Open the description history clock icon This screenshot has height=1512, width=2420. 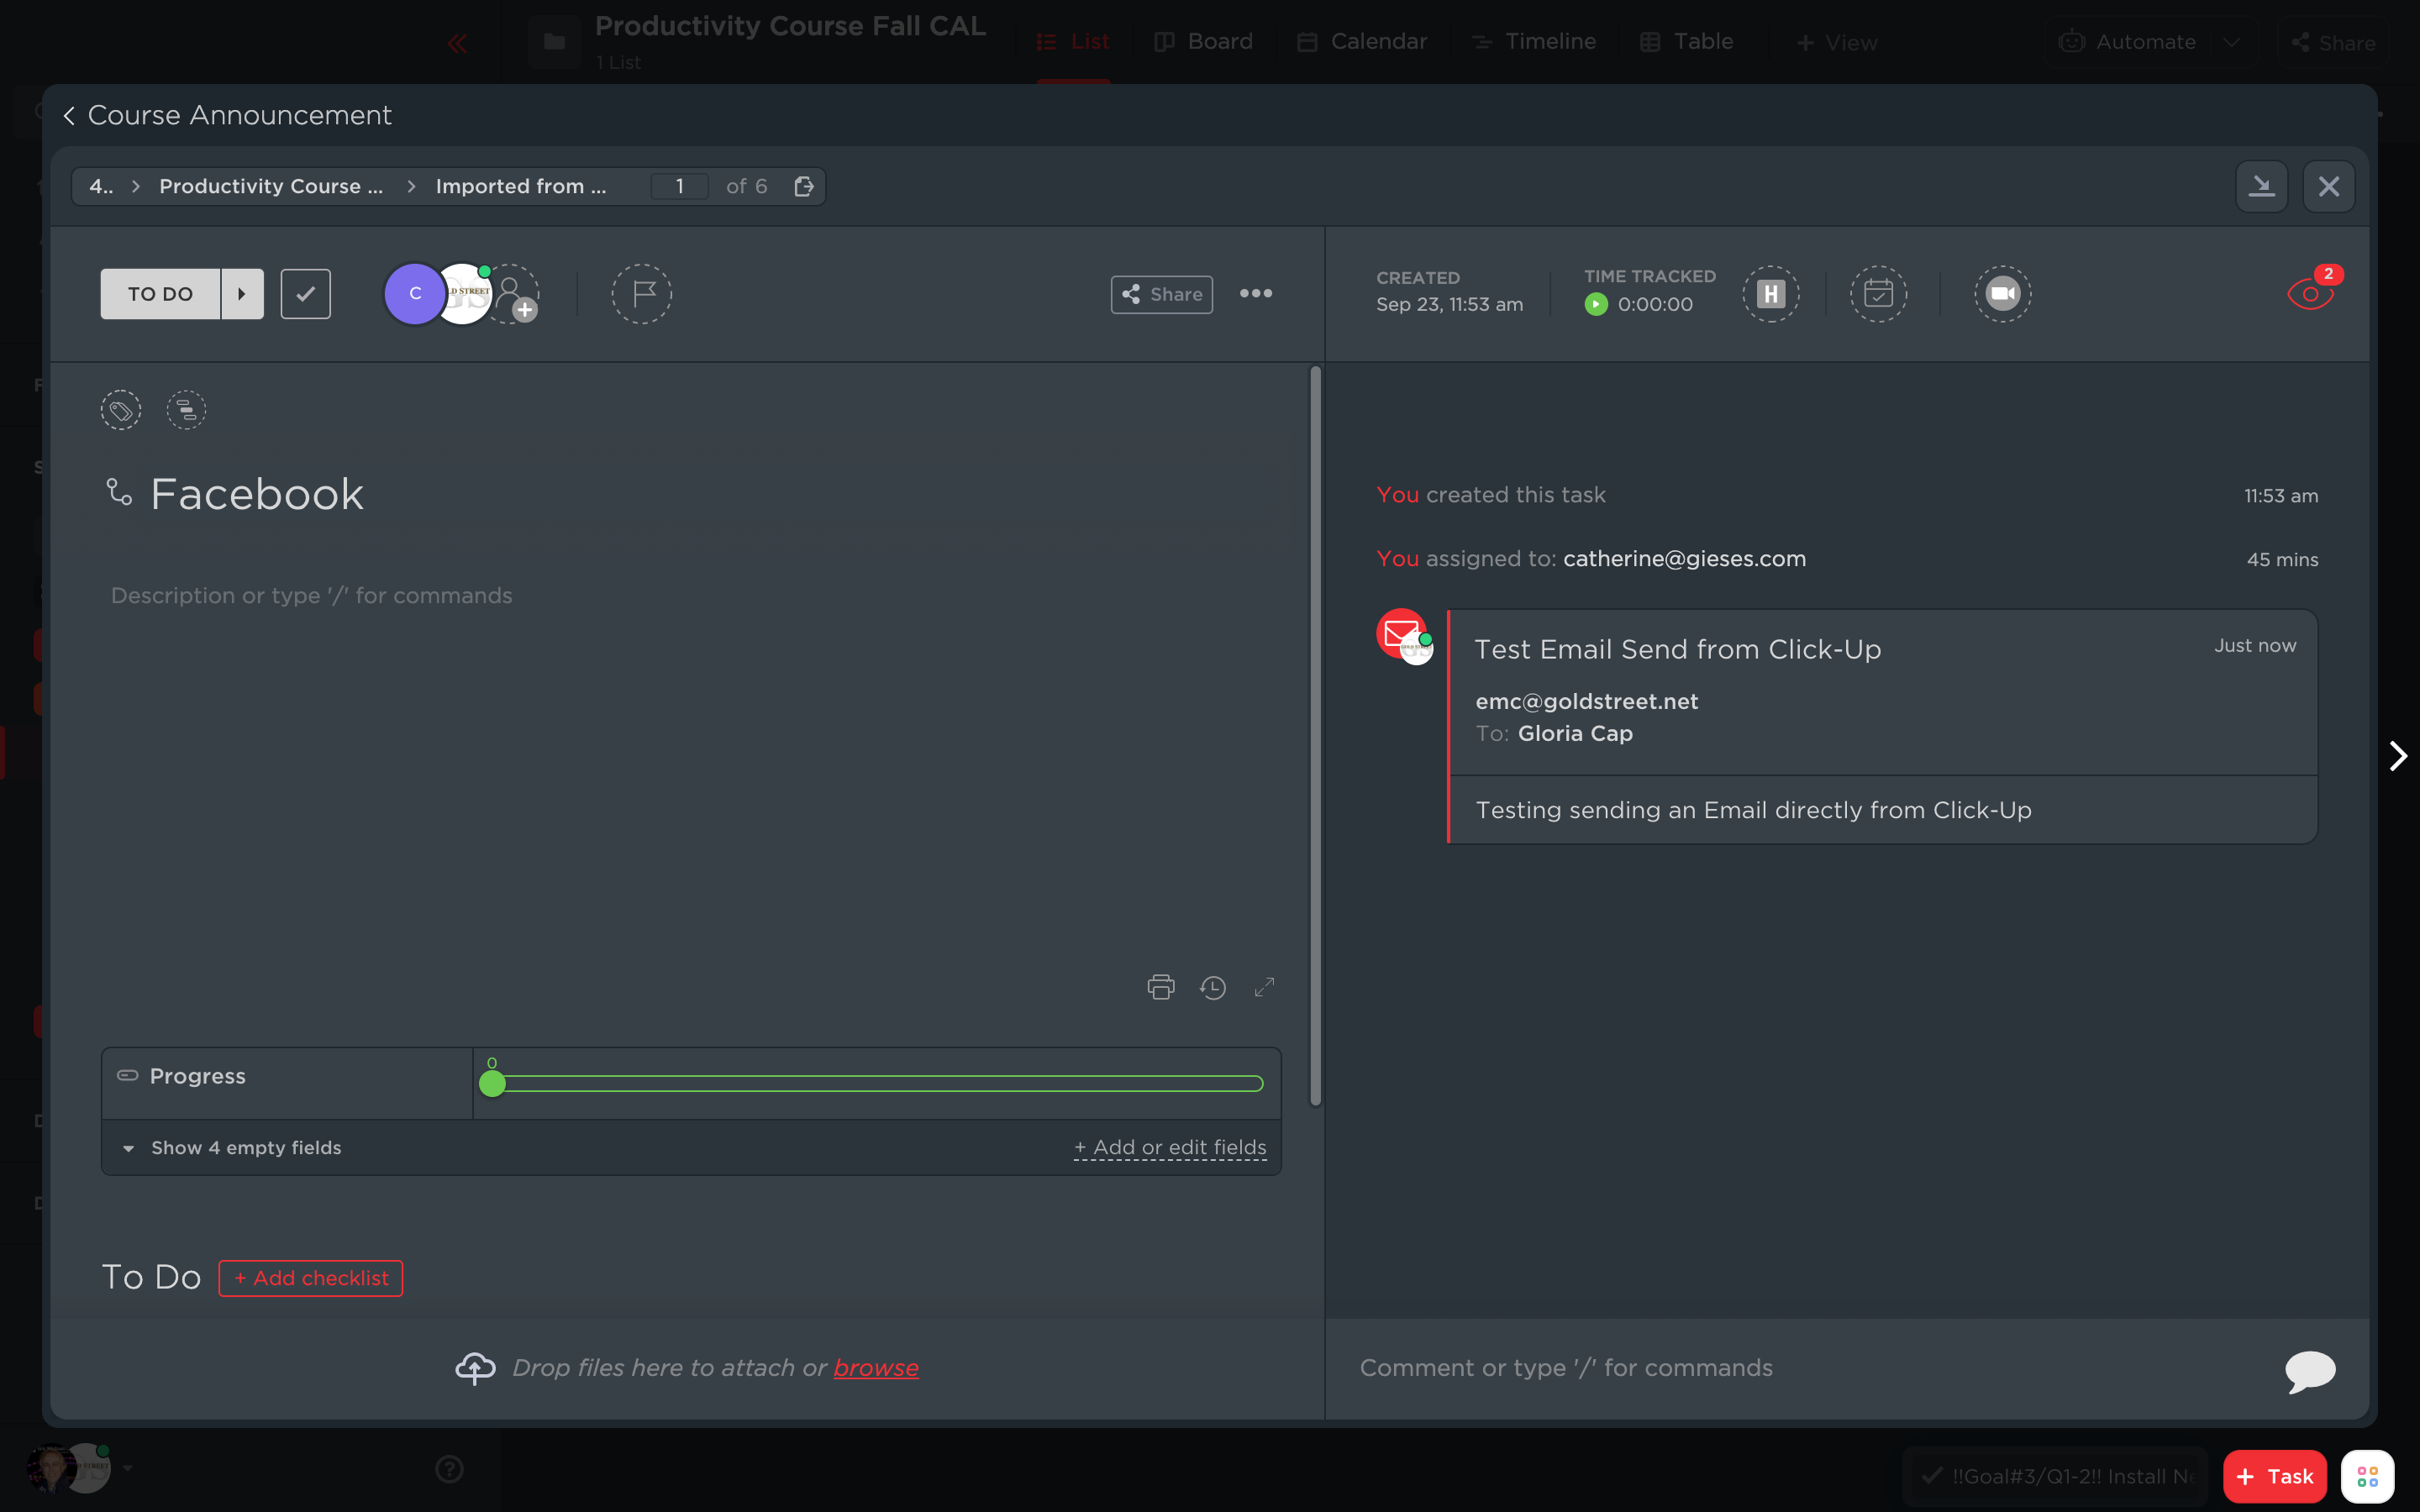click(1213, 987)
